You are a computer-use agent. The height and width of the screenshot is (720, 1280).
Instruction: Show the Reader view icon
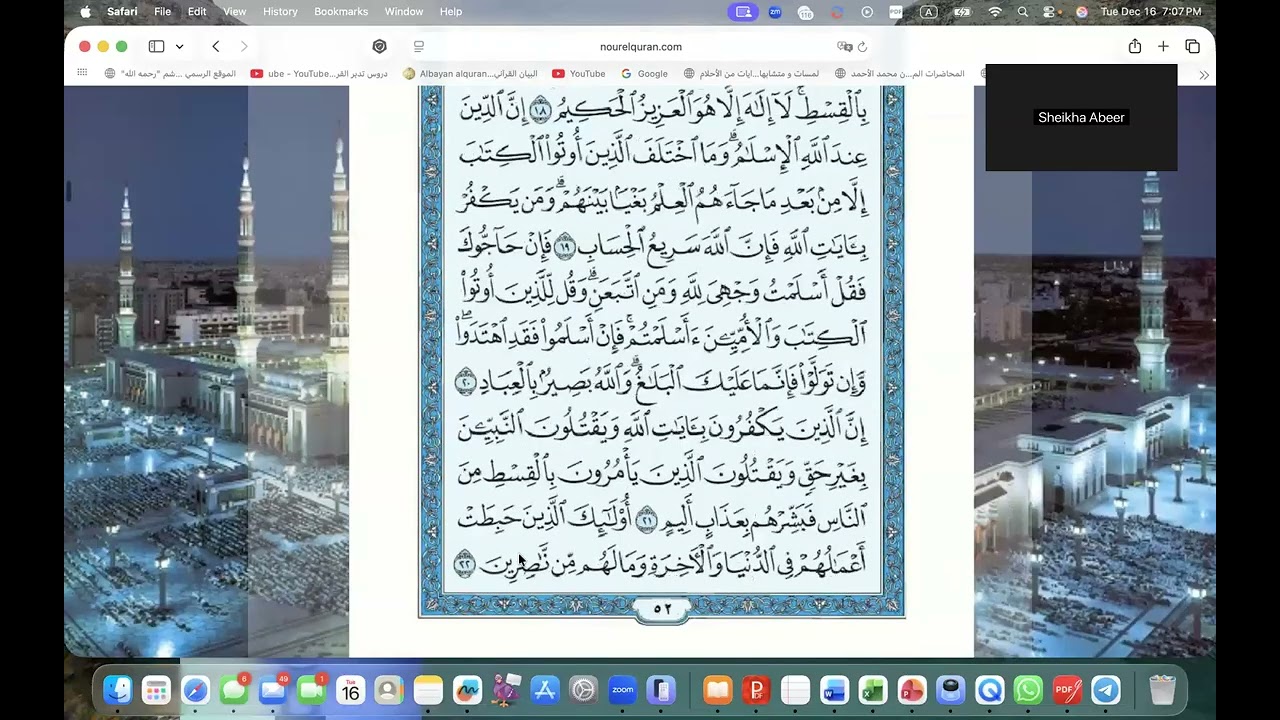[x=418, y=46]
